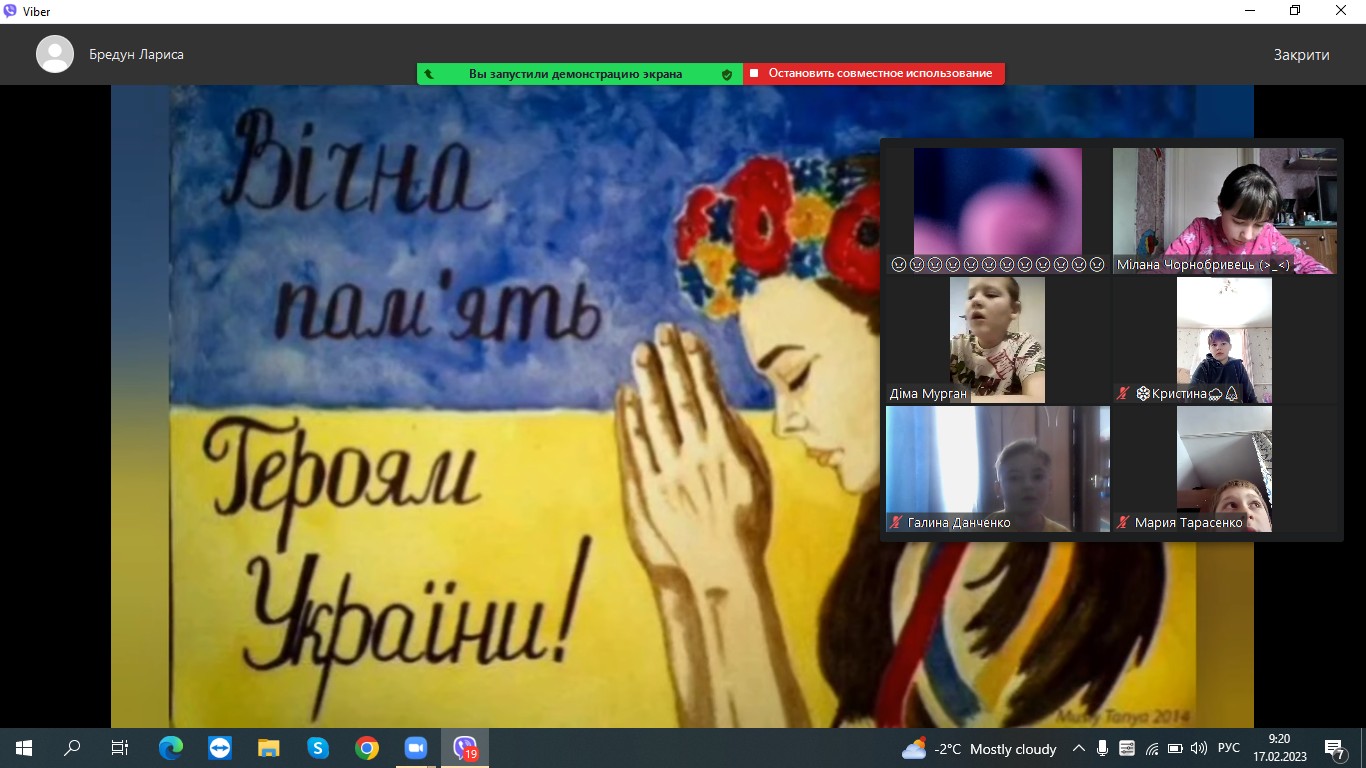Viewport: 1366px width, 768px height.
Task: Open the Windows Start menu
Action: [x=24, y=748]
